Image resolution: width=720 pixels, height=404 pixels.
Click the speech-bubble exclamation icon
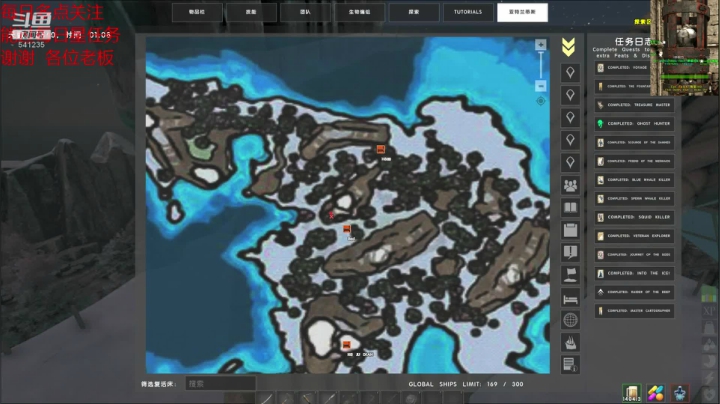tap(570, 252)
